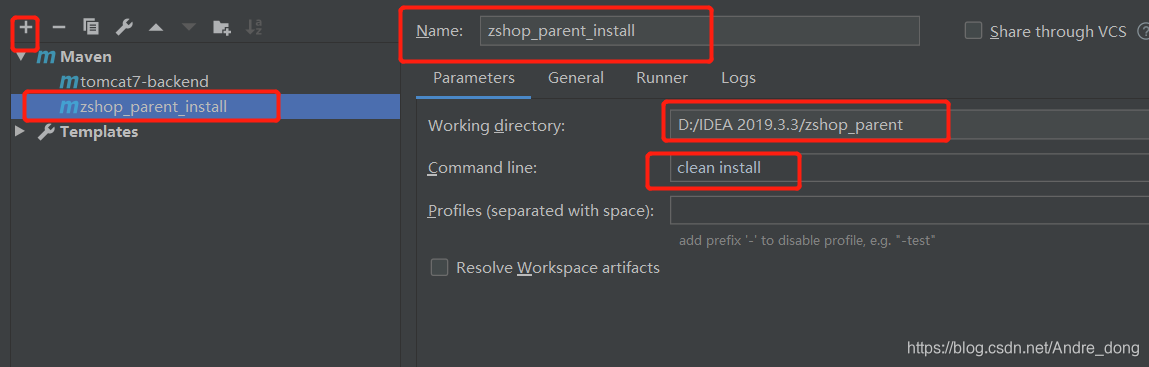Select the tomcat7-backend configuration

(135, 81)
